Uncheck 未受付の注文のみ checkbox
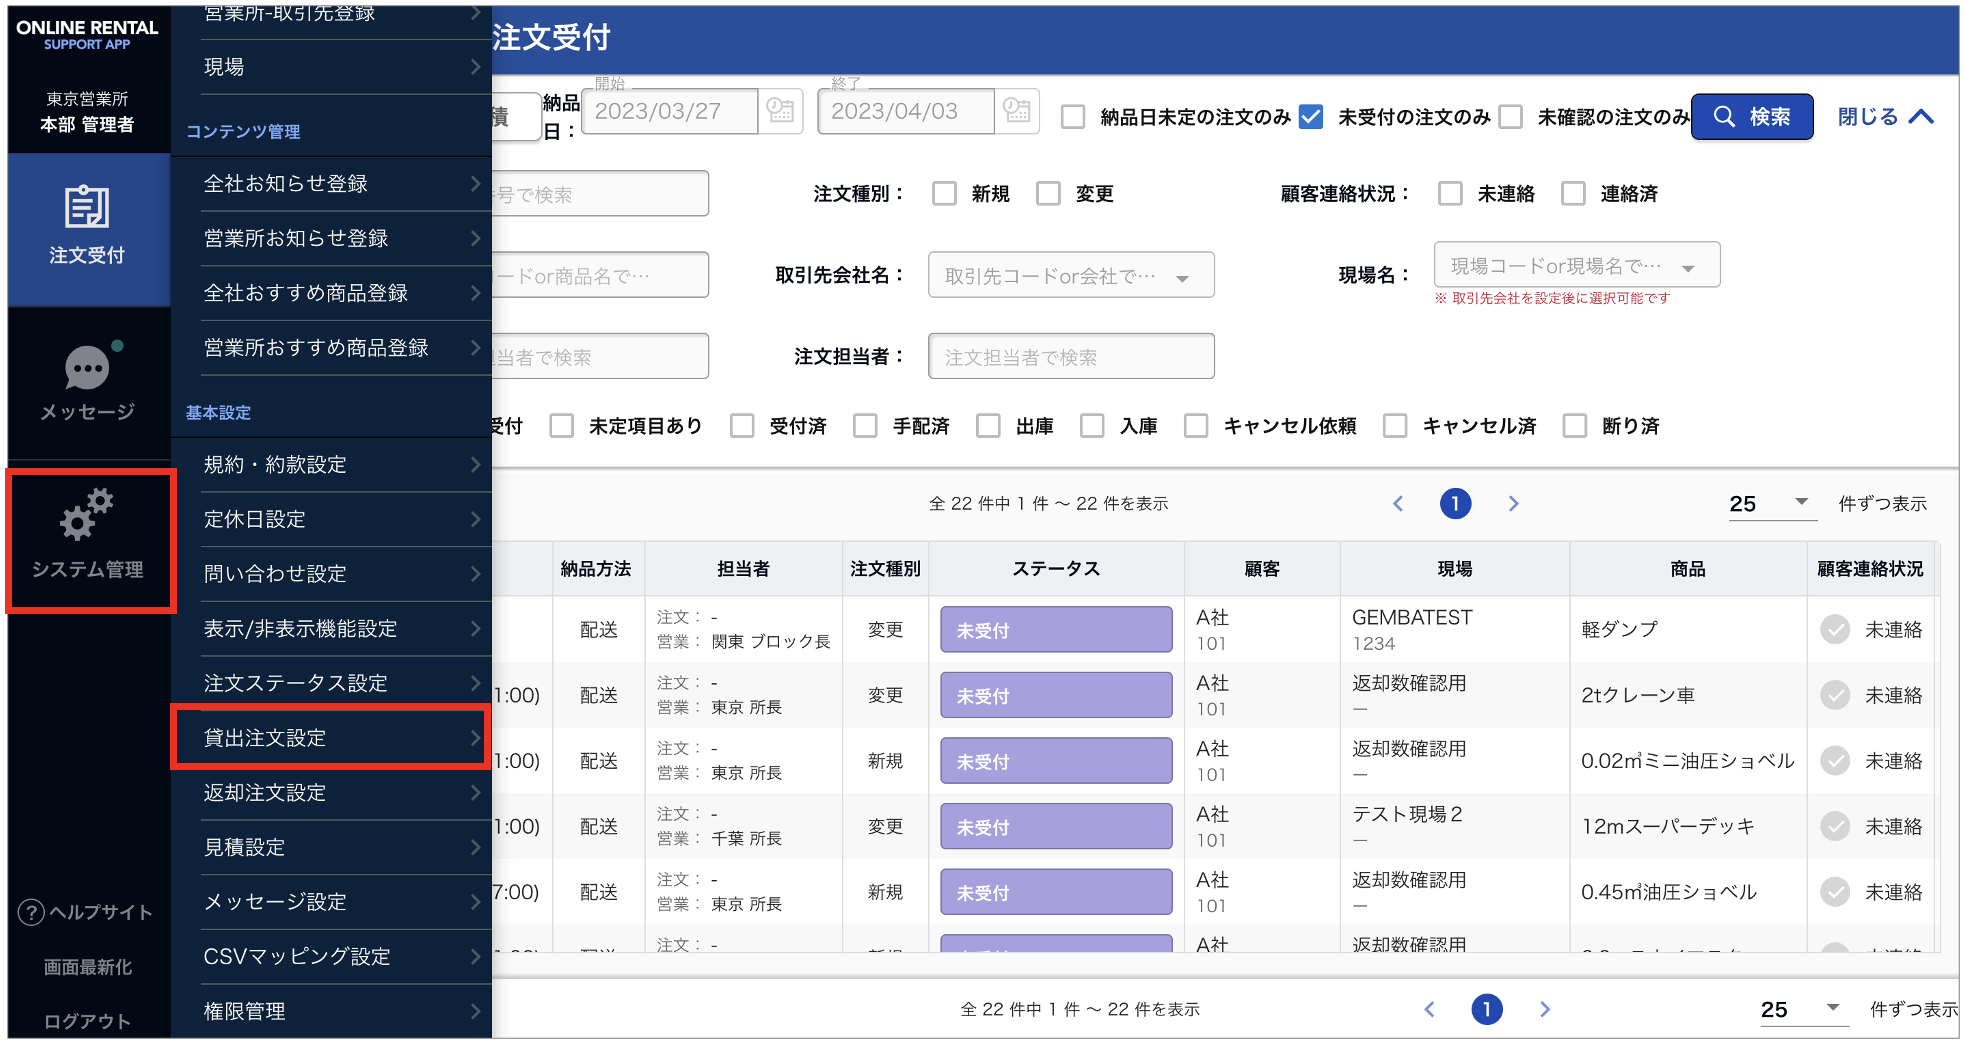This screenshot has width=1964, height=1044. (x=1310, y=117)
